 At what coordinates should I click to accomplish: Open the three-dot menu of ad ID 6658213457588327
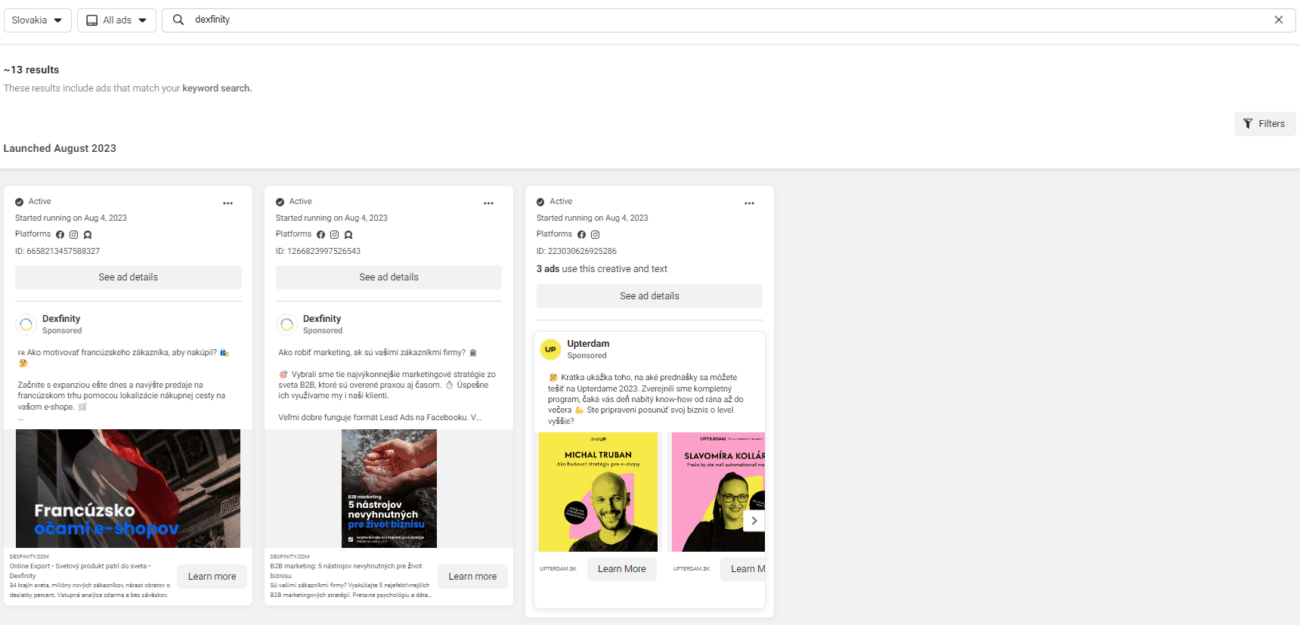[228, 203]
